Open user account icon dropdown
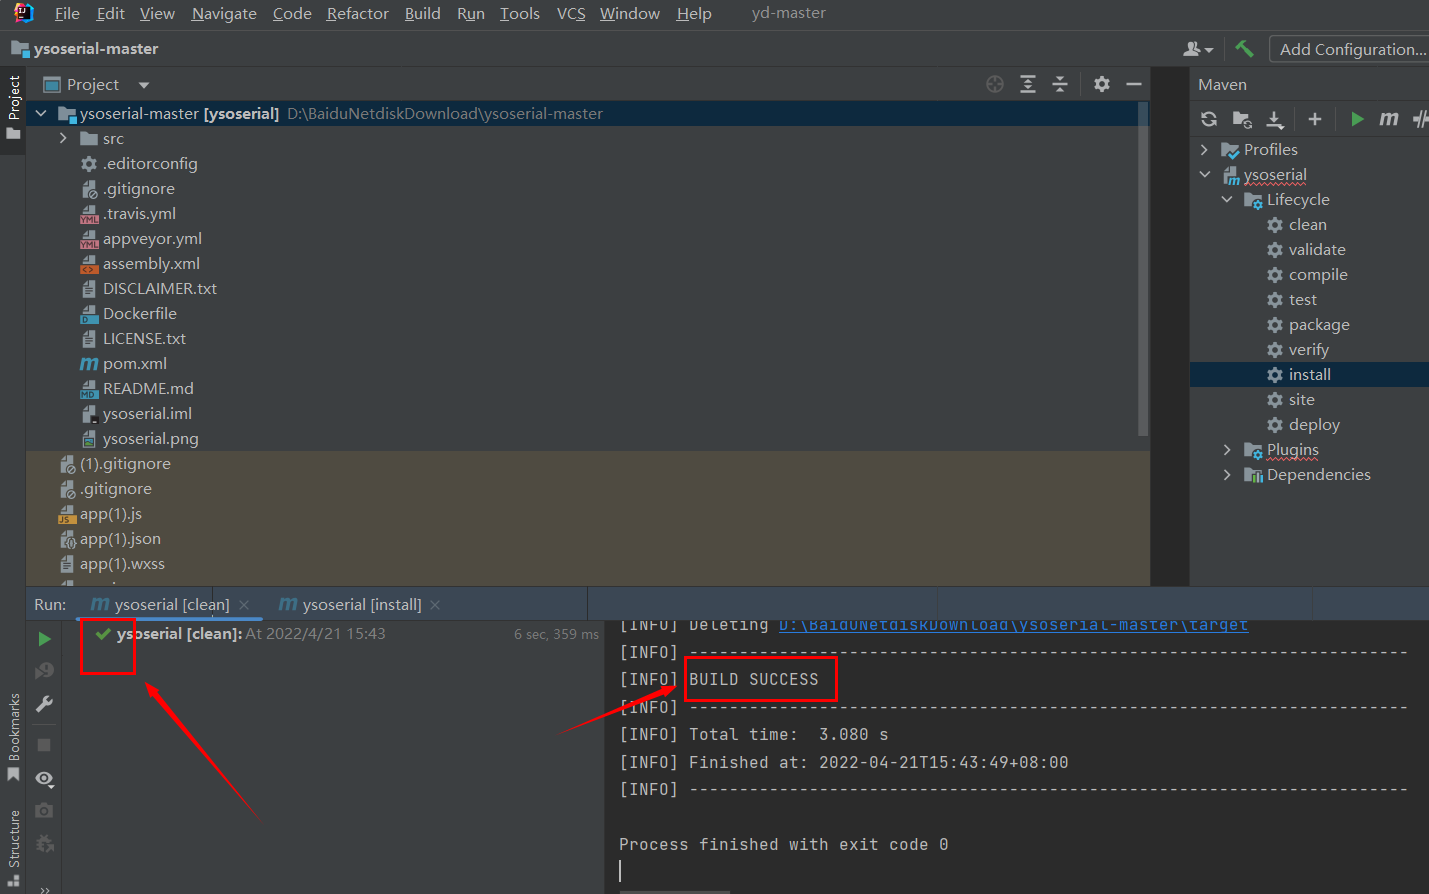 [1198, 49]
